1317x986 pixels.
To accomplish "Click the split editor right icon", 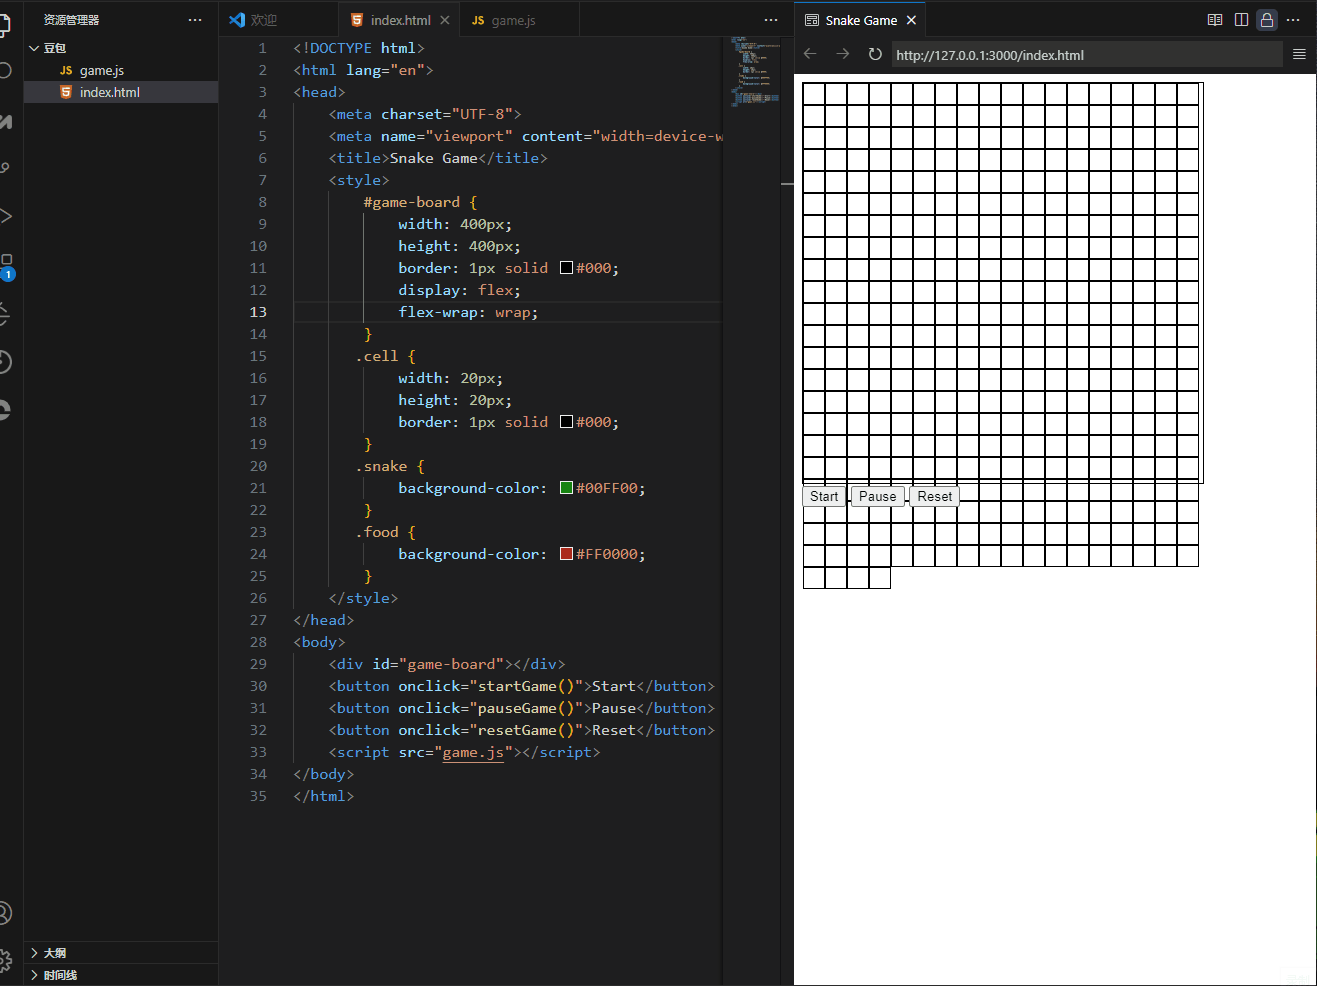I will 1241,20.
